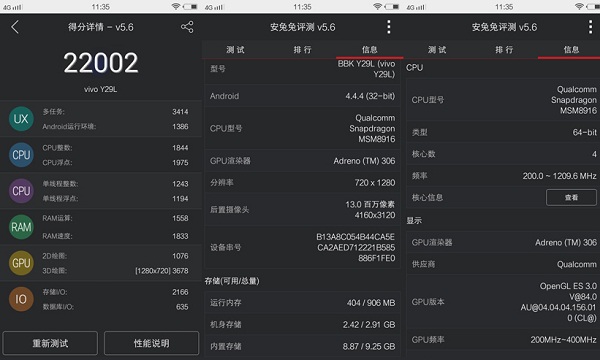Select the 3D graphics score [1280x720] 3678

pyautogui.click(x=161, y=270)
